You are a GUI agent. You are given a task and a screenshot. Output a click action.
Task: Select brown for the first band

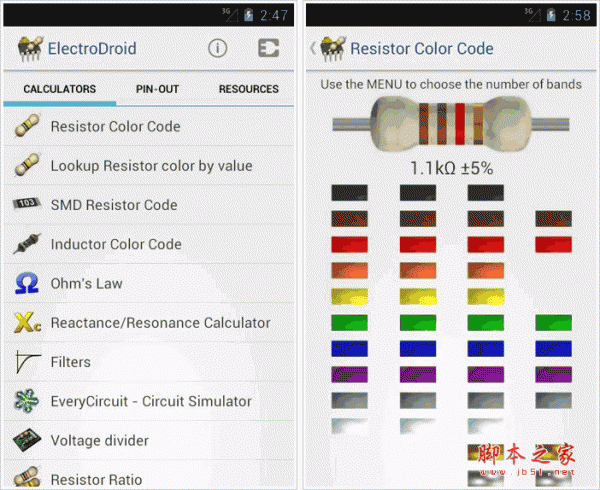point(349,219)
